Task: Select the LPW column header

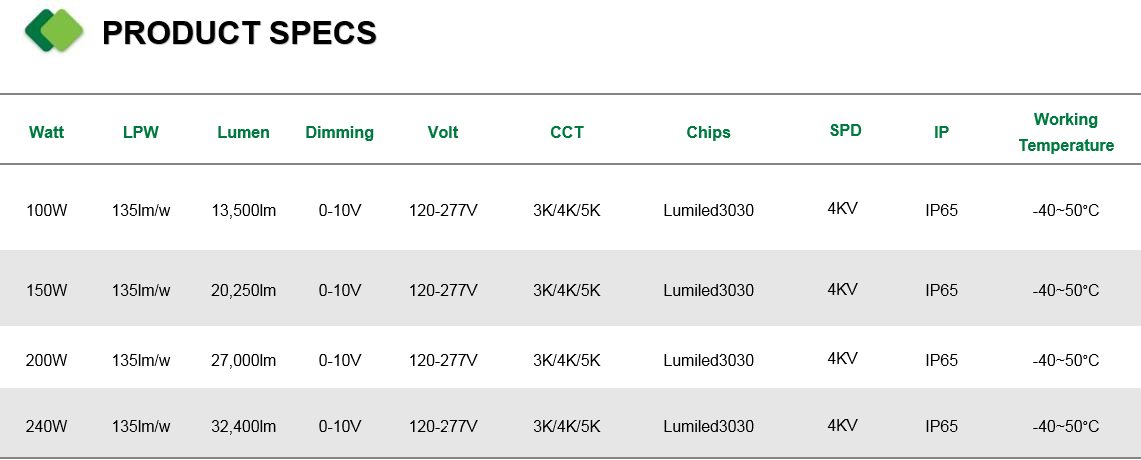Action: 140,132
